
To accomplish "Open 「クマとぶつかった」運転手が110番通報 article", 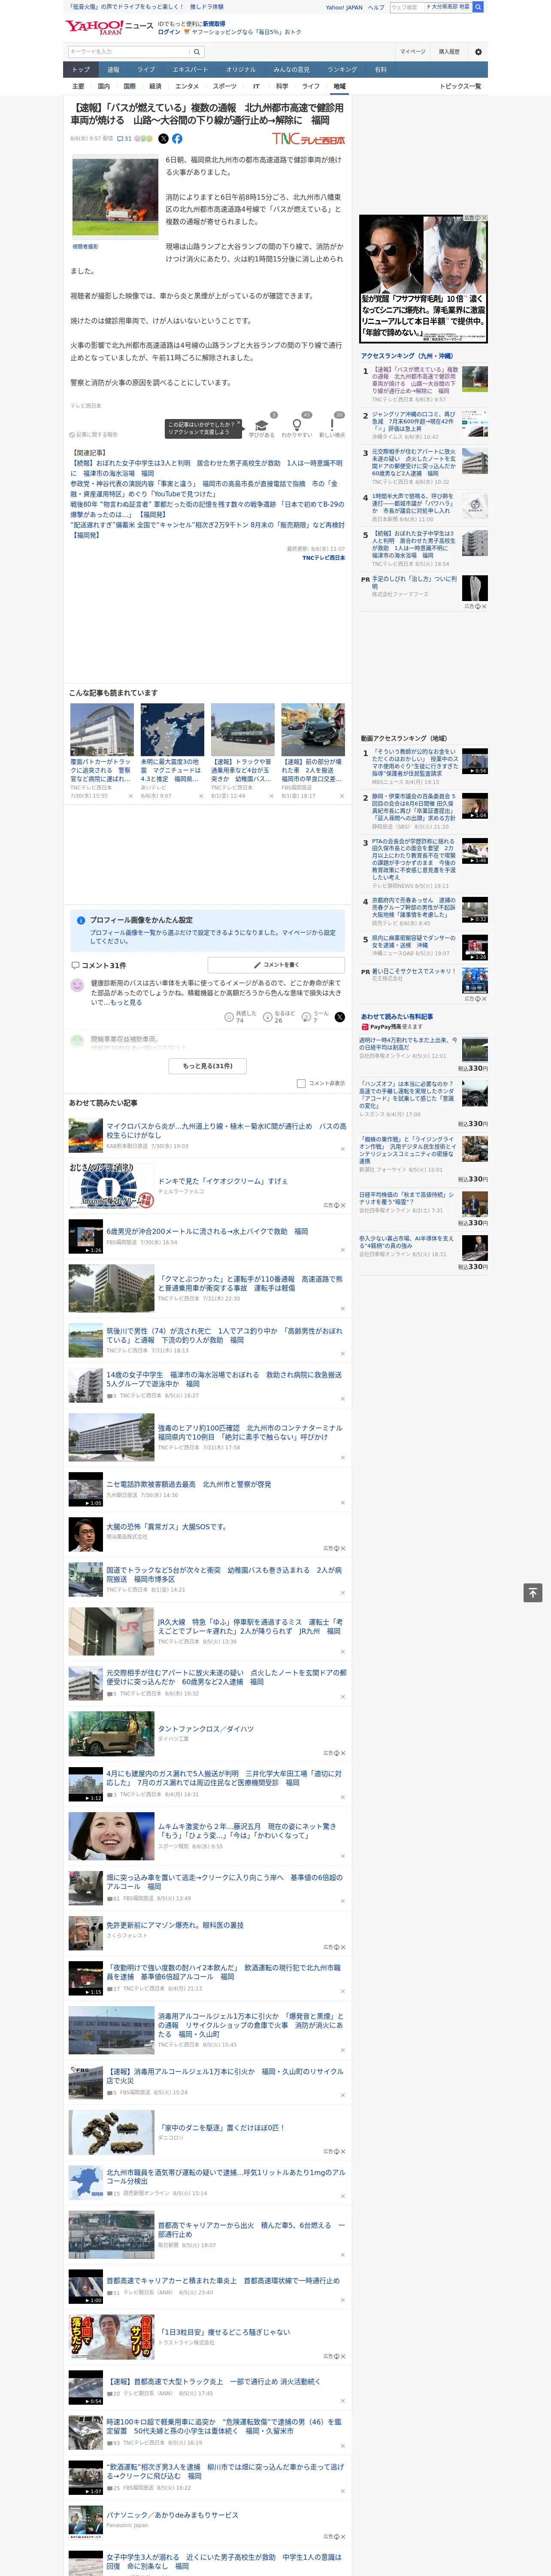I will click(250, 1283).
